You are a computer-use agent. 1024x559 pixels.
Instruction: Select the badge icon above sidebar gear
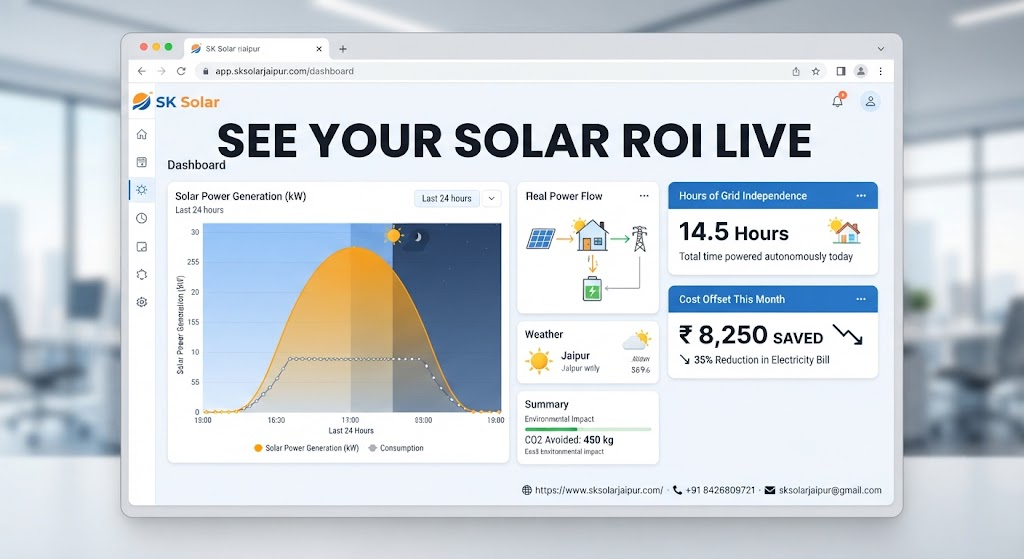coord(142,274)
